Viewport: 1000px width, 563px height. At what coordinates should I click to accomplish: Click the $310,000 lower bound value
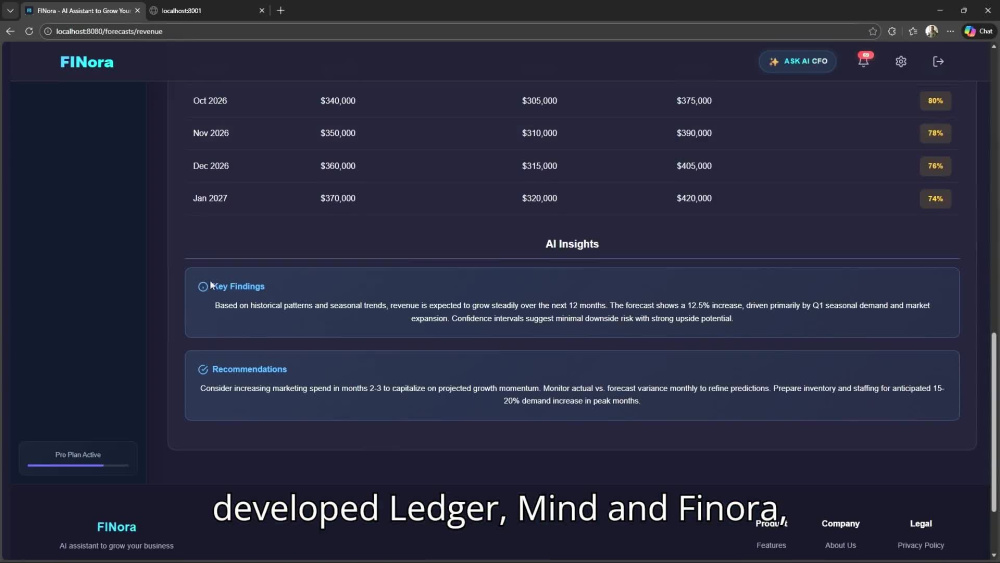(540, 133)
